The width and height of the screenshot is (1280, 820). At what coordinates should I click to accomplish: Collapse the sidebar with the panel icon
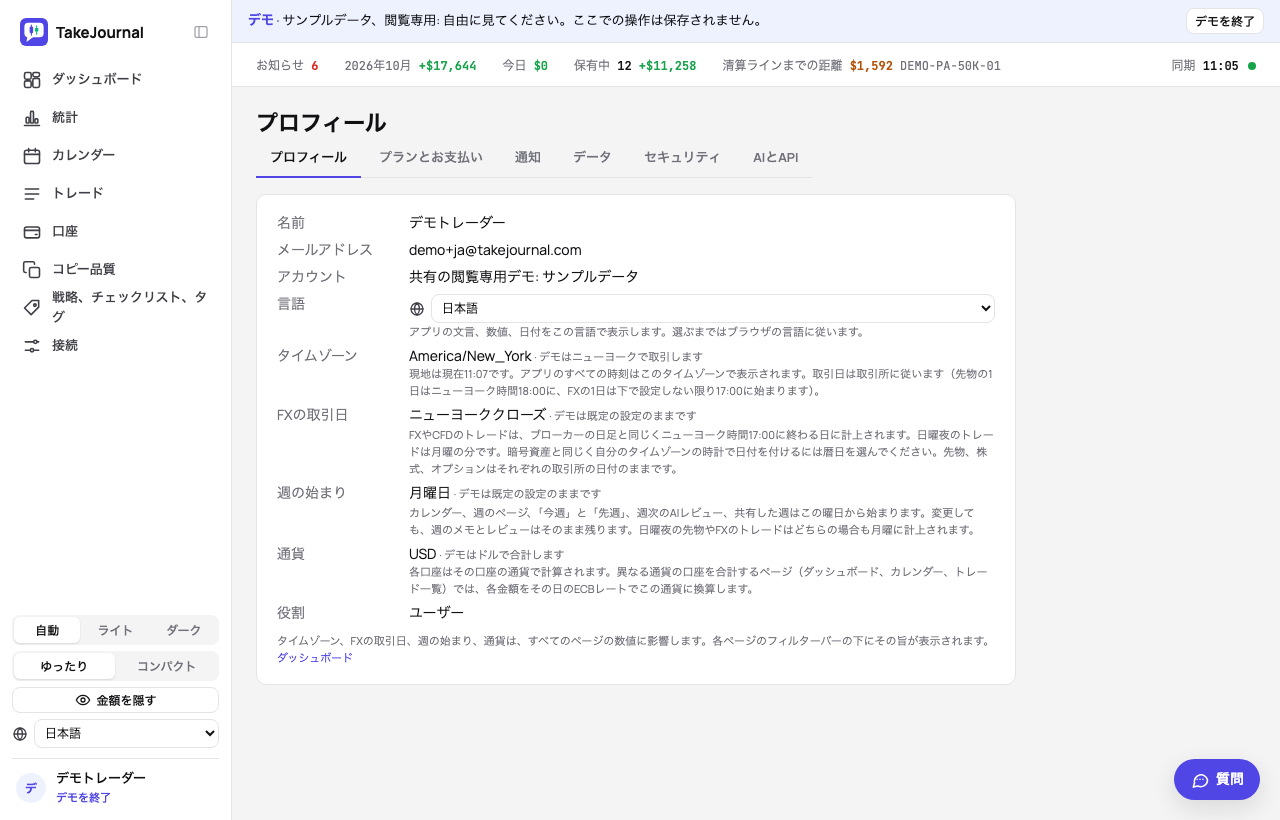coord(201,32)
